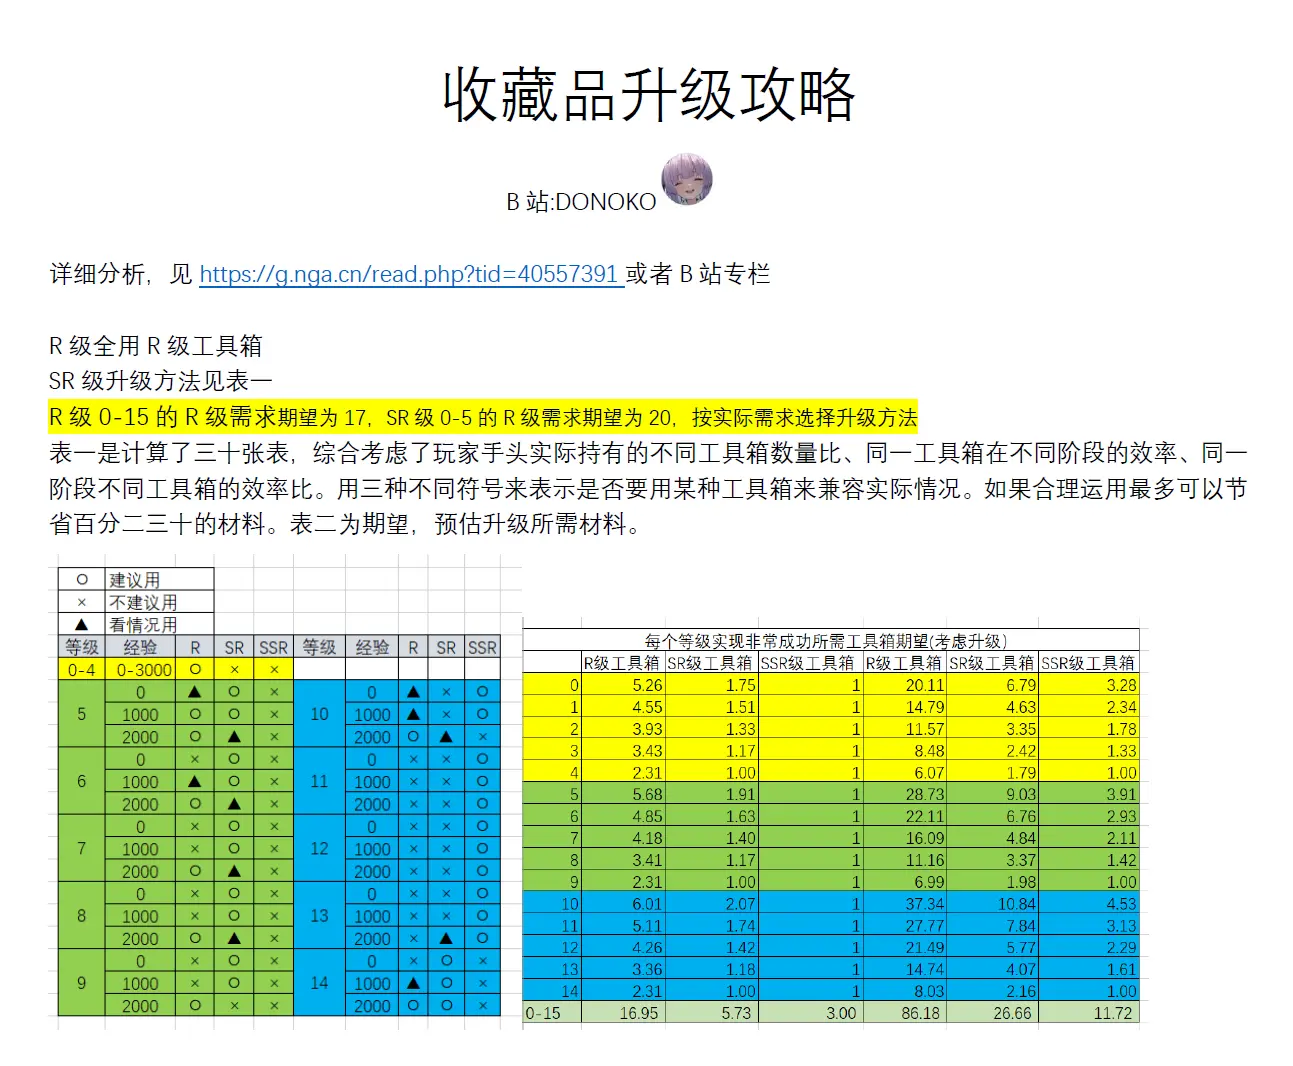The height and width of the screenshot is (1066, 1293).
Task: Select the 0-3000 experience cell
Action: pos(141,669)
